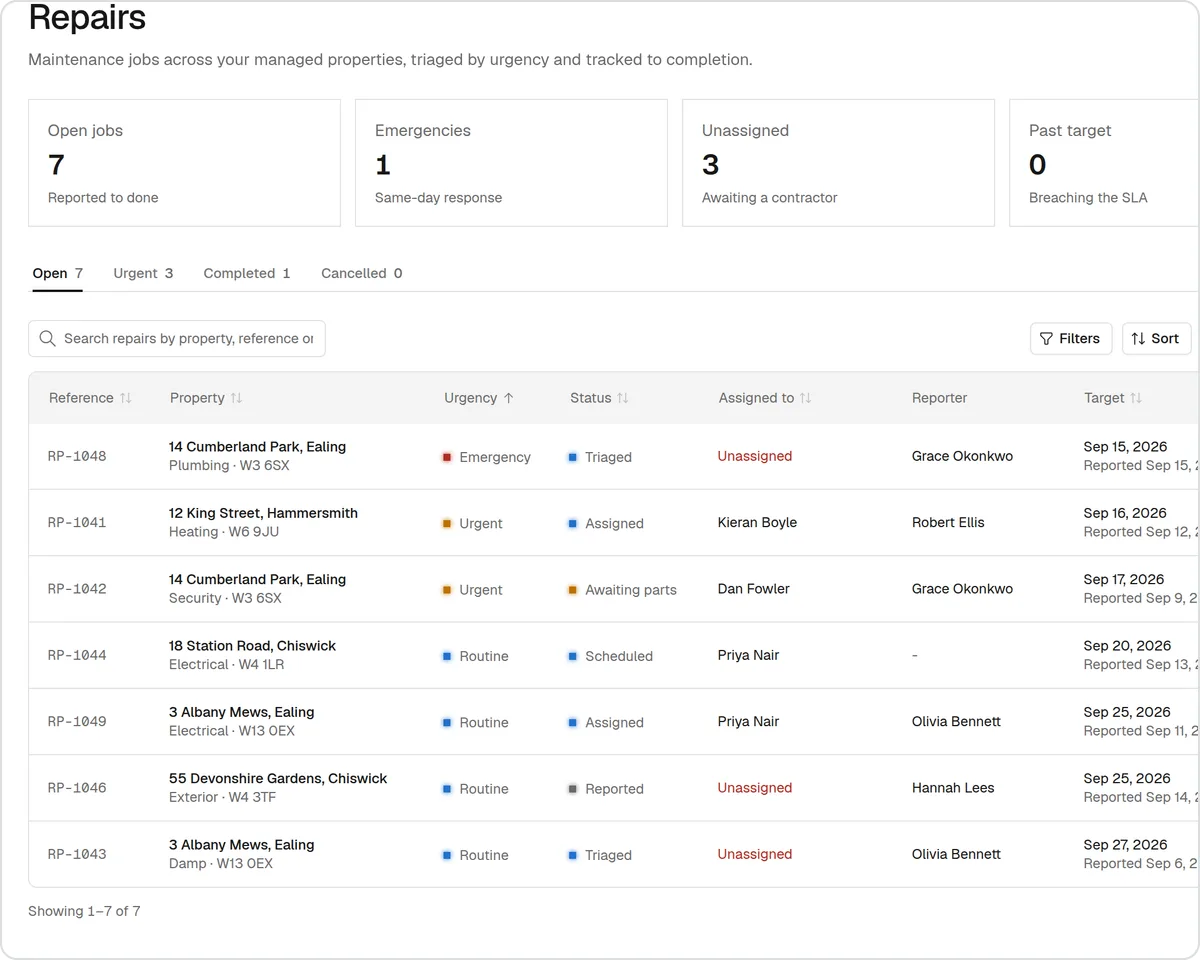The image size is (1200, 960).
Task: Click the Open jobs summary card
Action: point(184,163)
